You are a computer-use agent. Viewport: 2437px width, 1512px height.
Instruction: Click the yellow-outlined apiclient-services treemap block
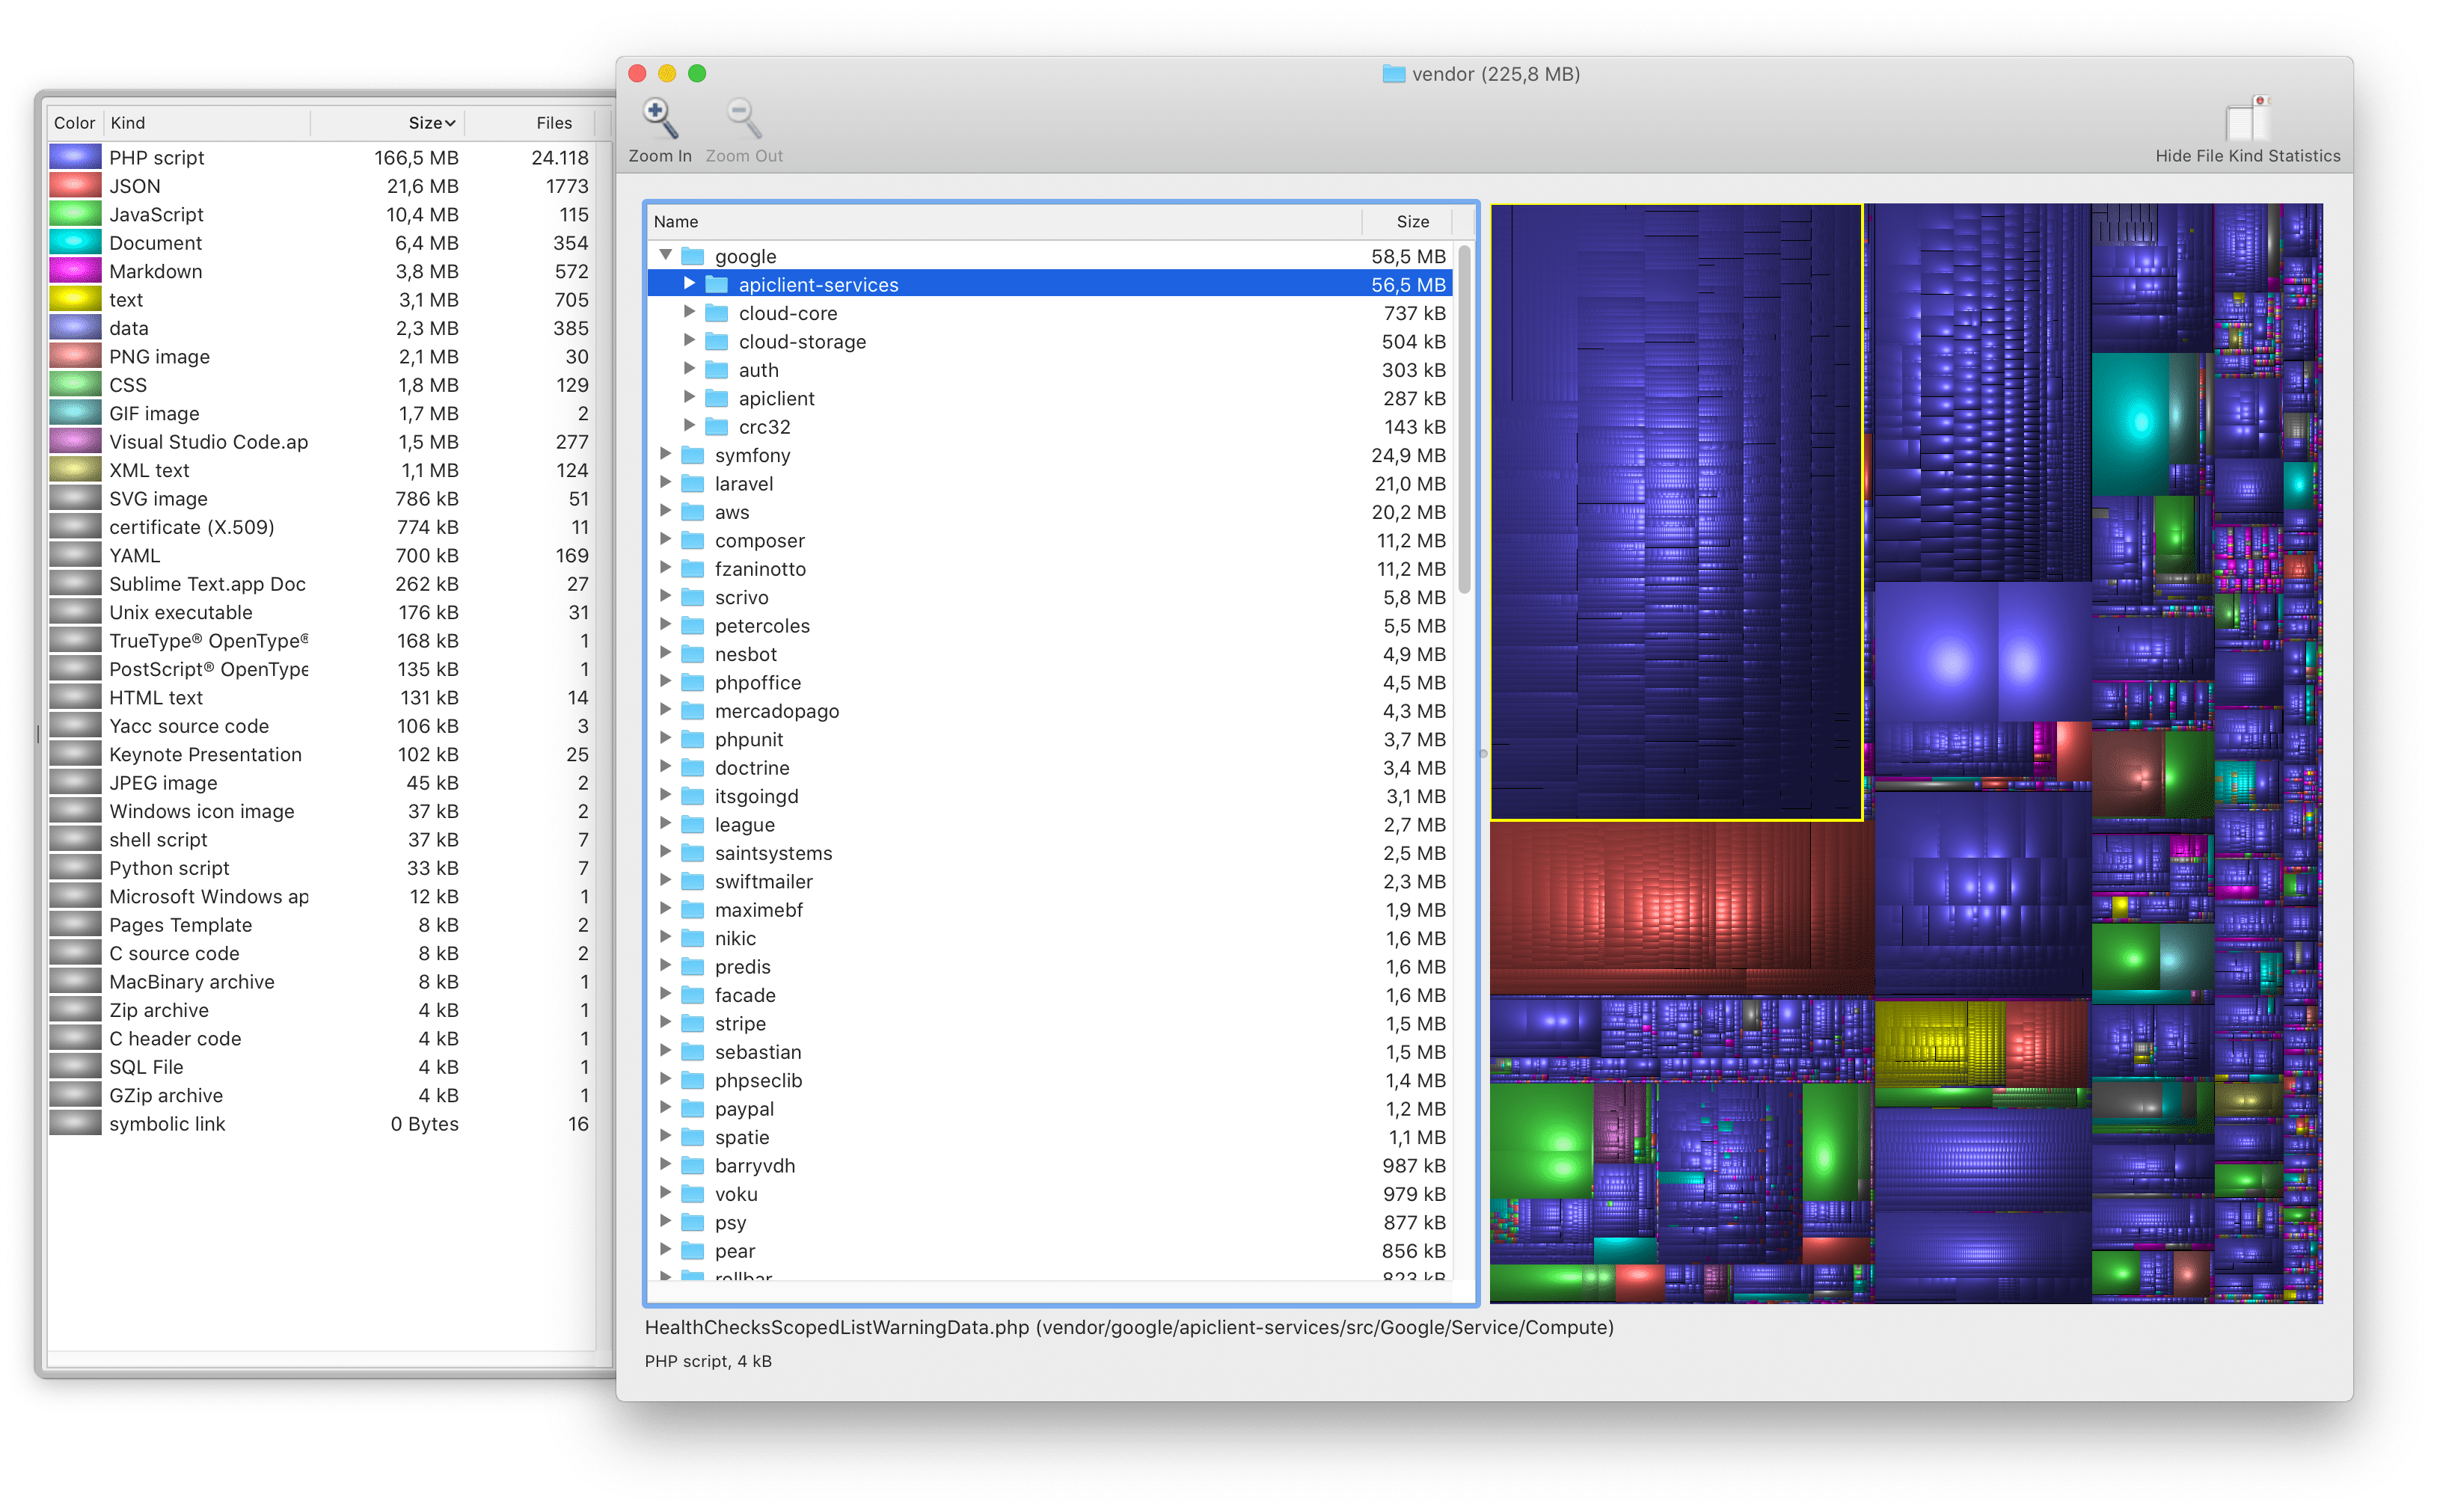pyautogui.click(x=1676, y=512)
